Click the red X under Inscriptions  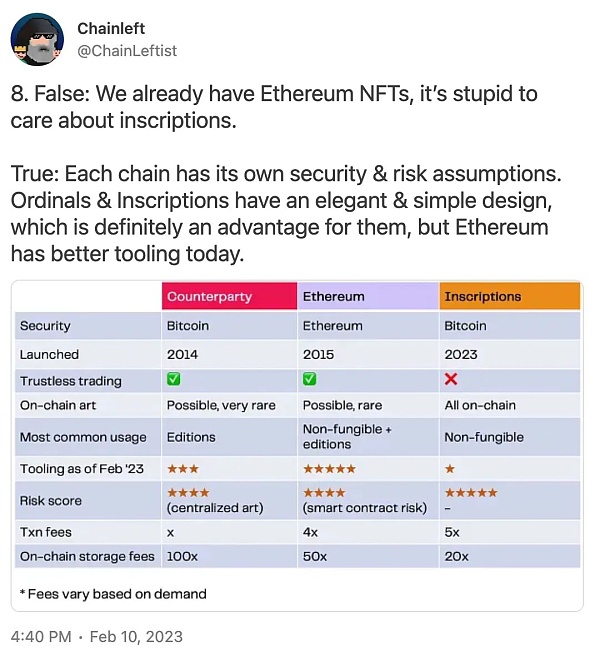[x=452, y=380]
